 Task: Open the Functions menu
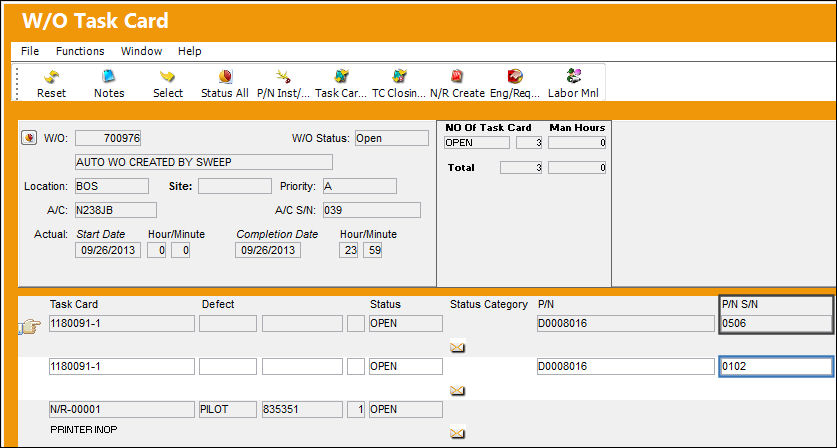click(x=80, y=51)
